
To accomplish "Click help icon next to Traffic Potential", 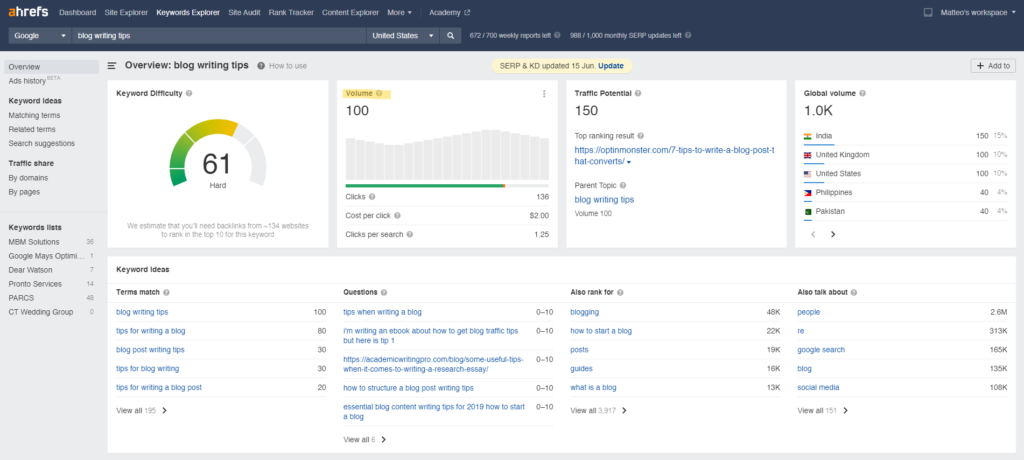I will click(x=637, y=93).
